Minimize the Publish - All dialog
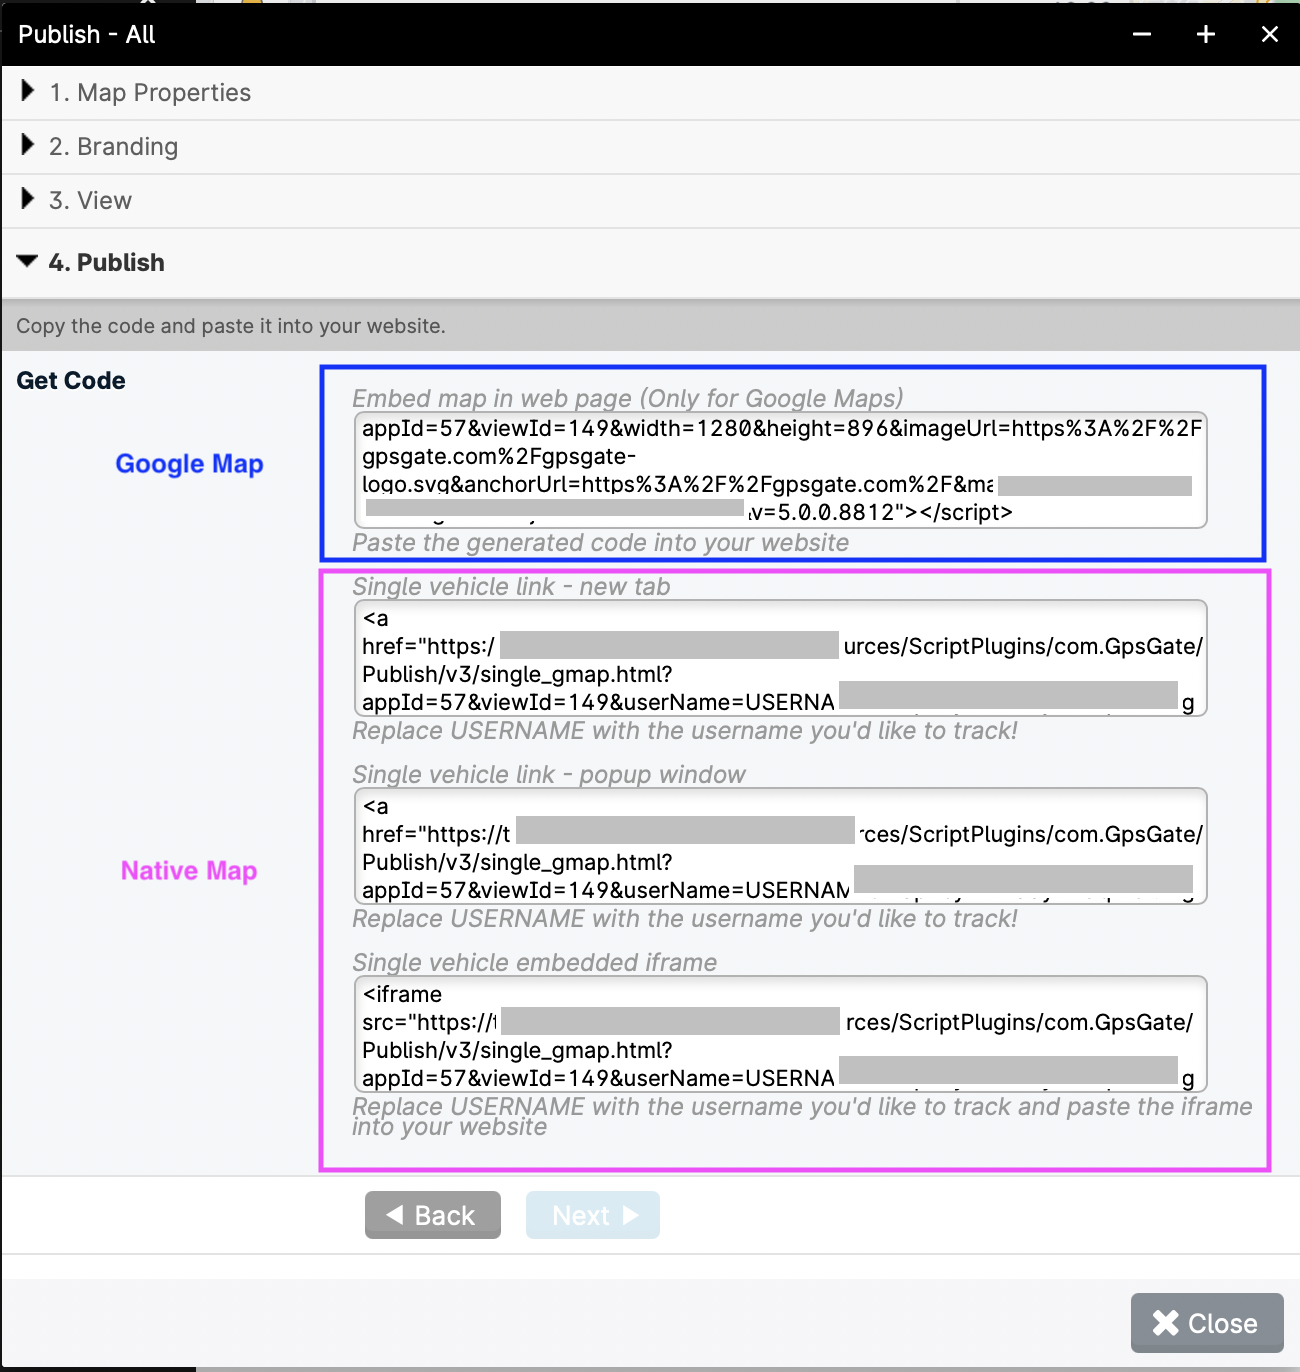 point(1142,34)
